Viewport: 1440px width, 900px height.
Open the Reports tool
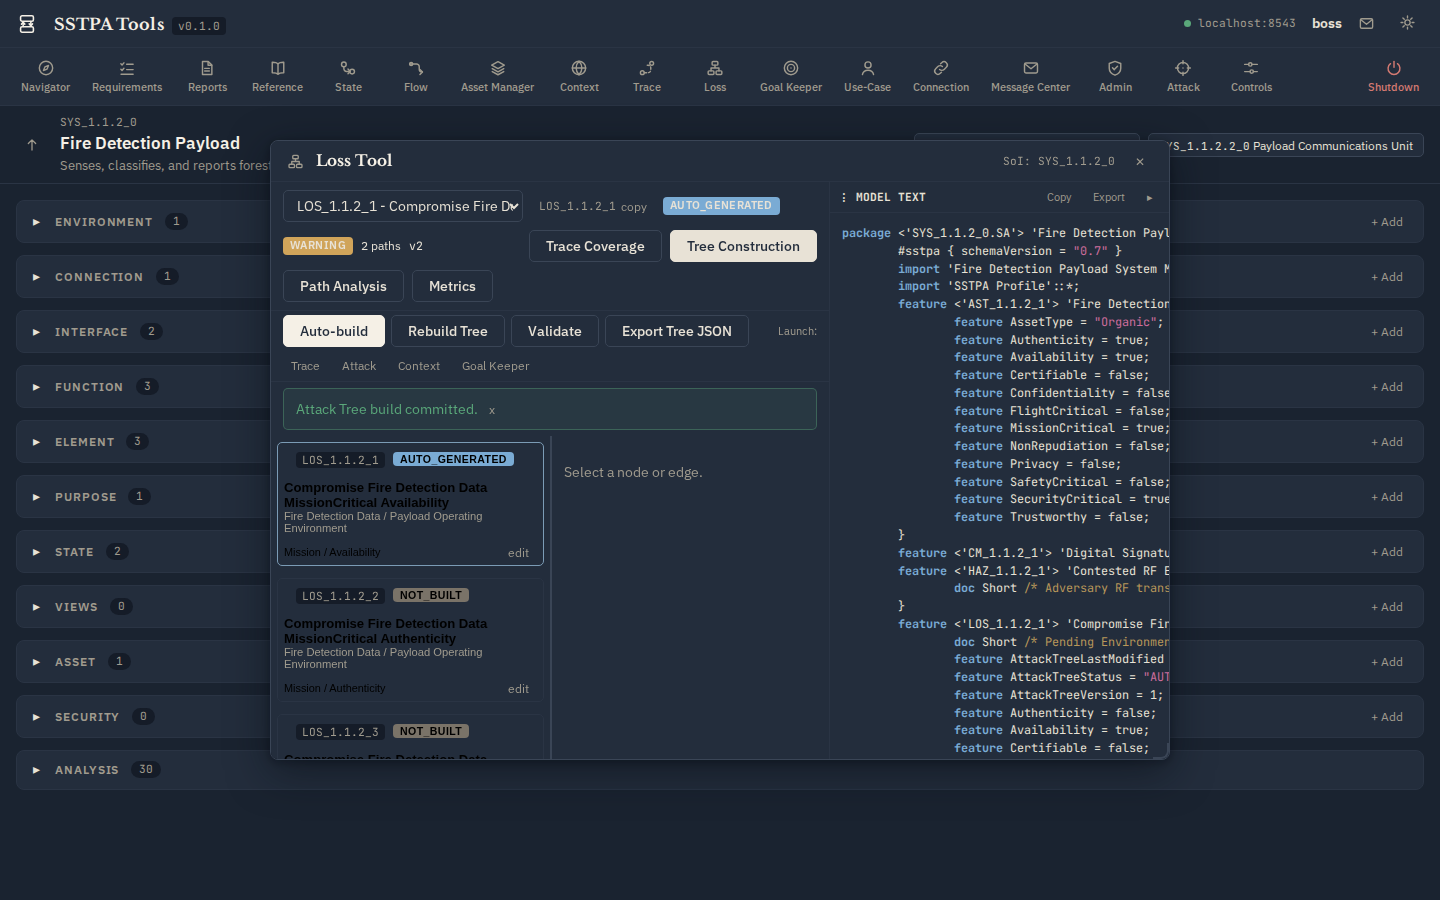click(x=207, y=76)
